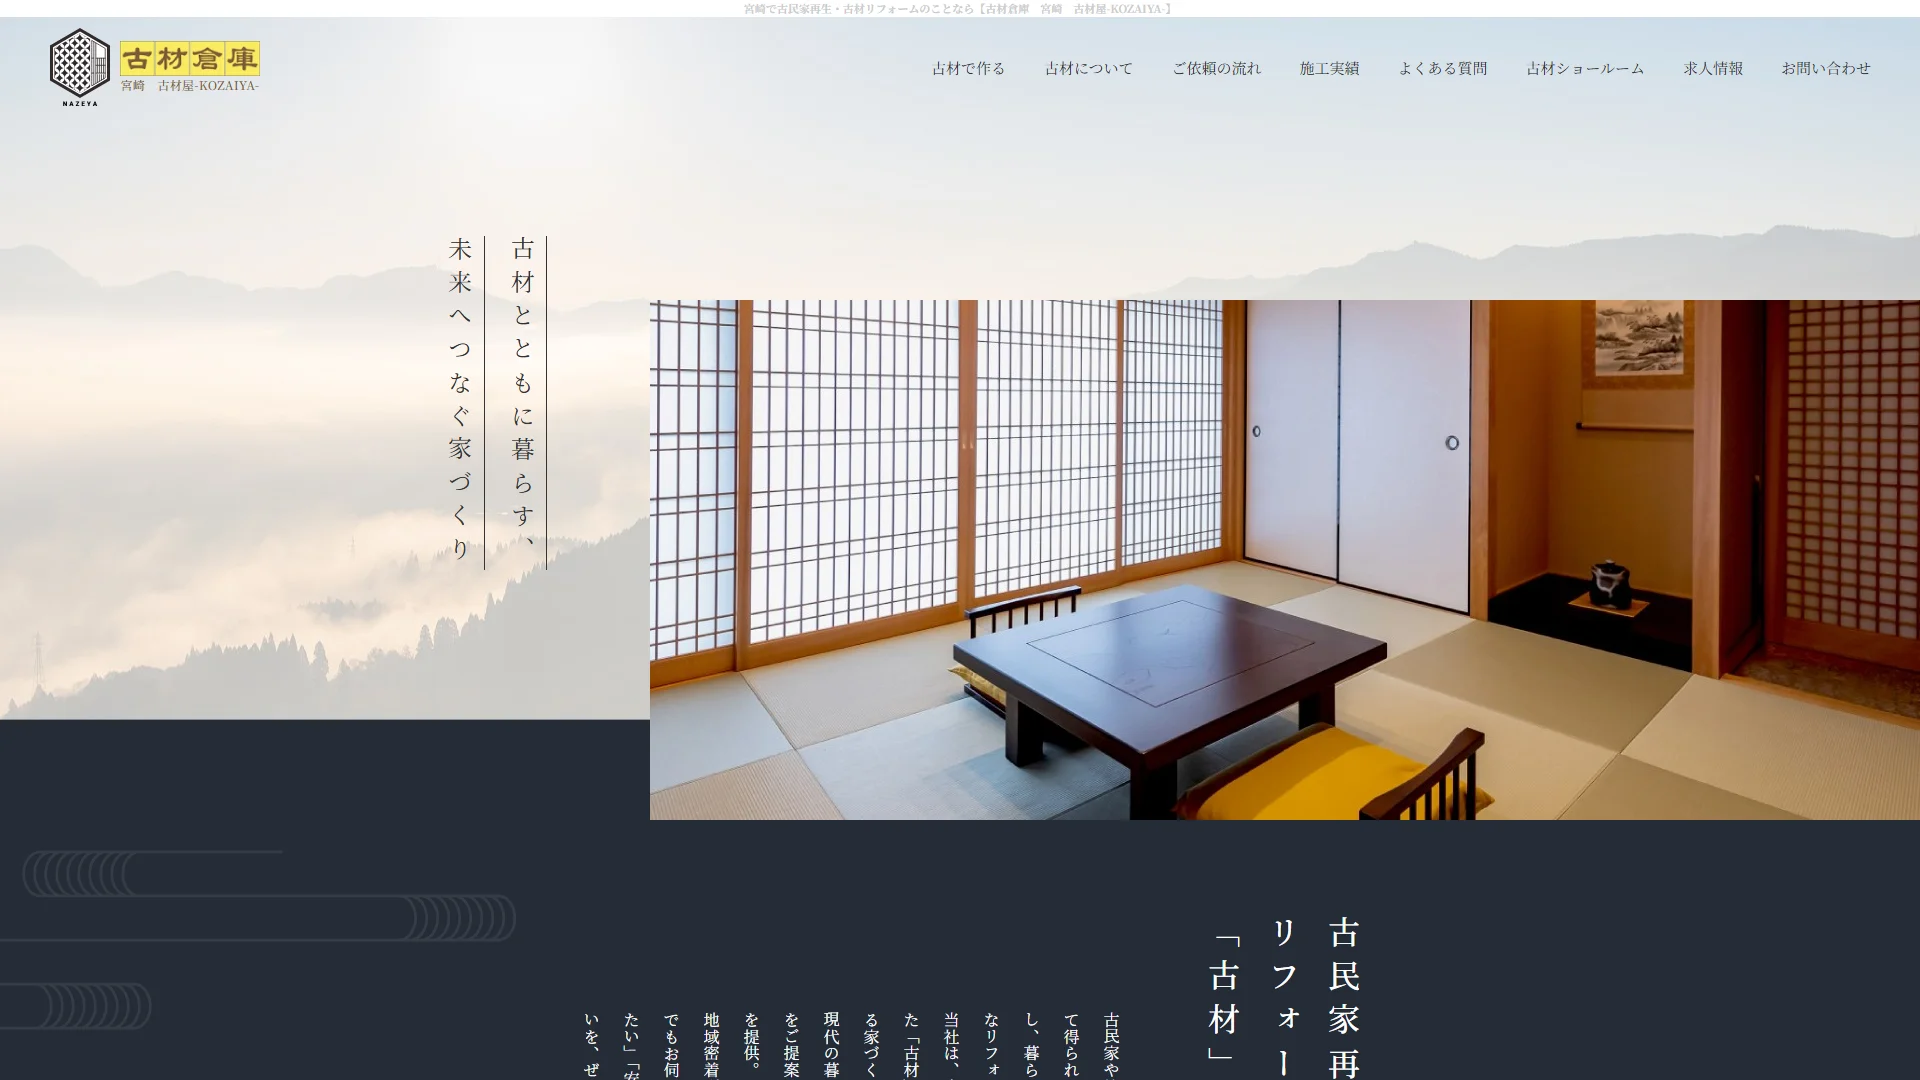The width and height of the screenshot is (1920, 1080).
Task: Click the Japanese tatami room hero image
Action: [x=1284, y=560]
